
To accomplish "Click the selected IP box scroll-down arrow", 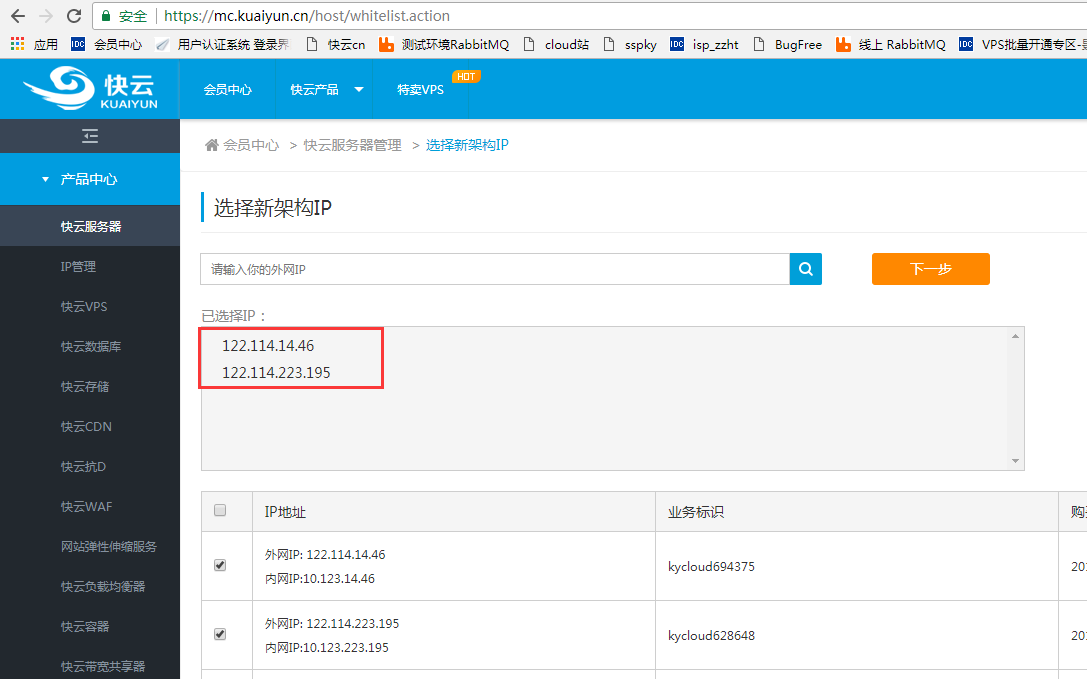I will pos(1016,461).
